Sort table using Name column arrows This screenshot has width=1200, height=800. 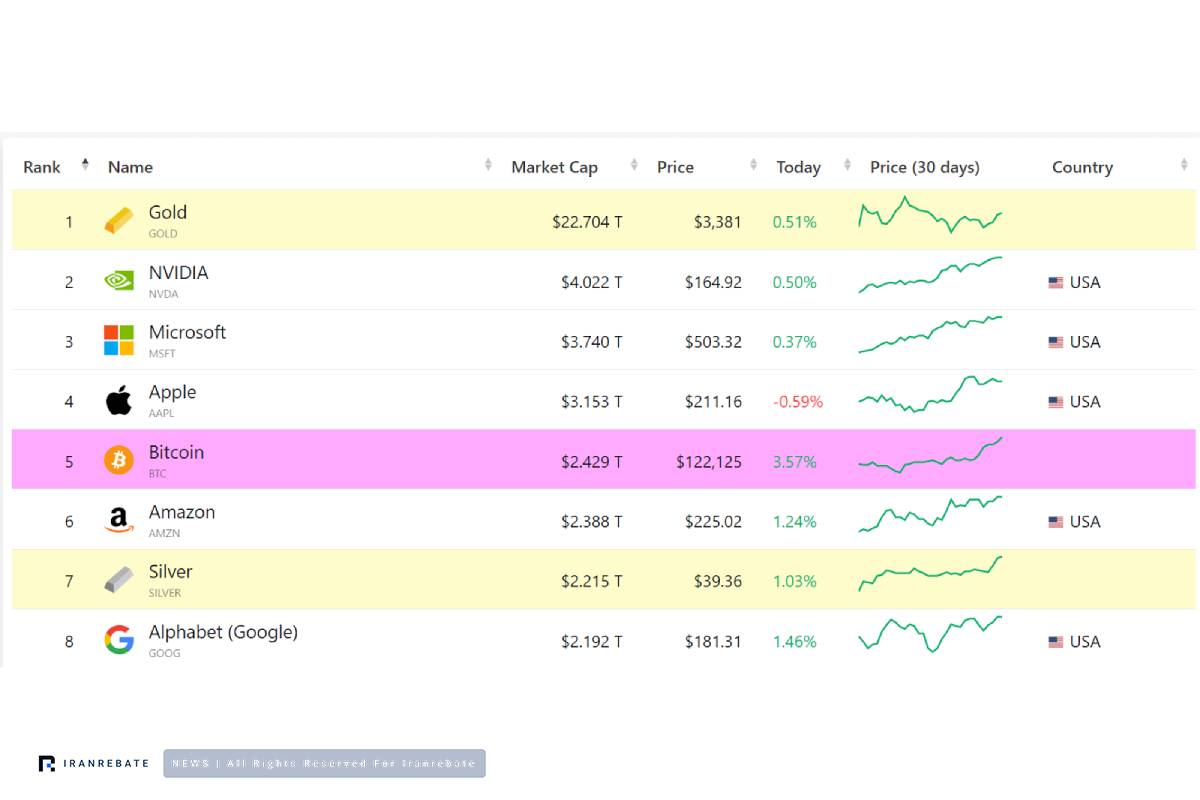488,164
